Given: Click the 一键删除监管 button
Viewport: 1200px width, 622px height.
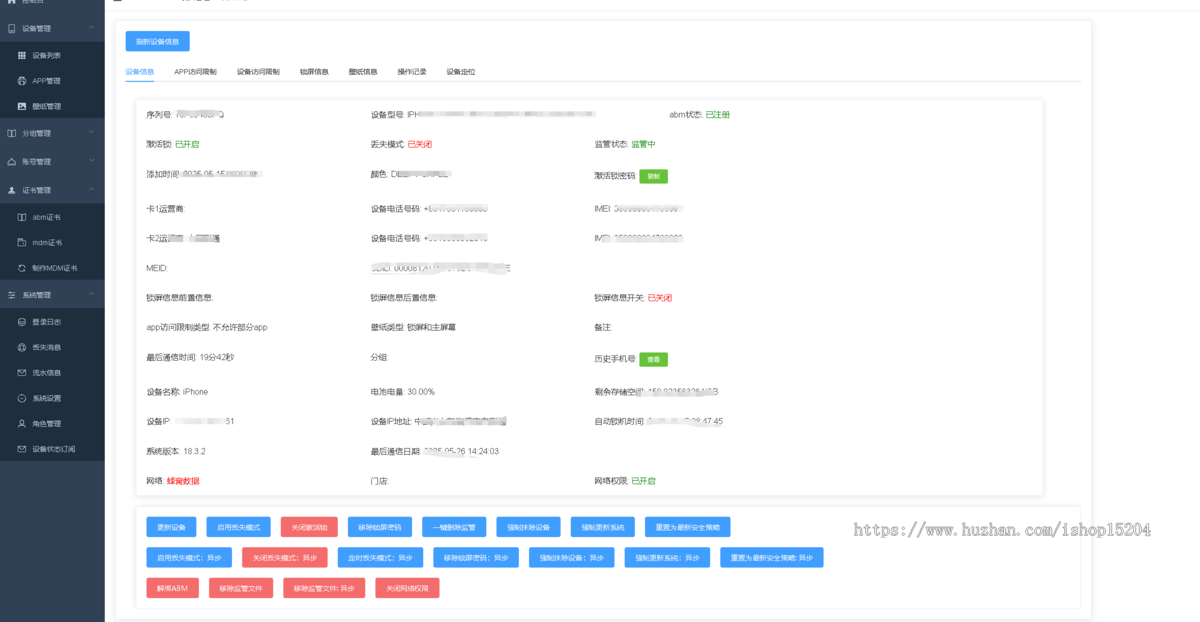Looking at the screenshot, I should [x=455, y=527].
